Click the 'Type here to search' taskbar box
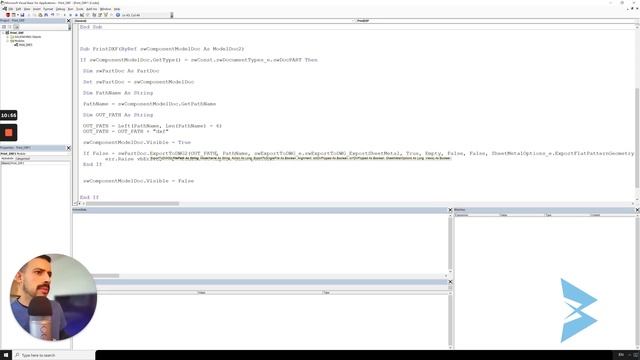The image size is (640, 360). 54,355
